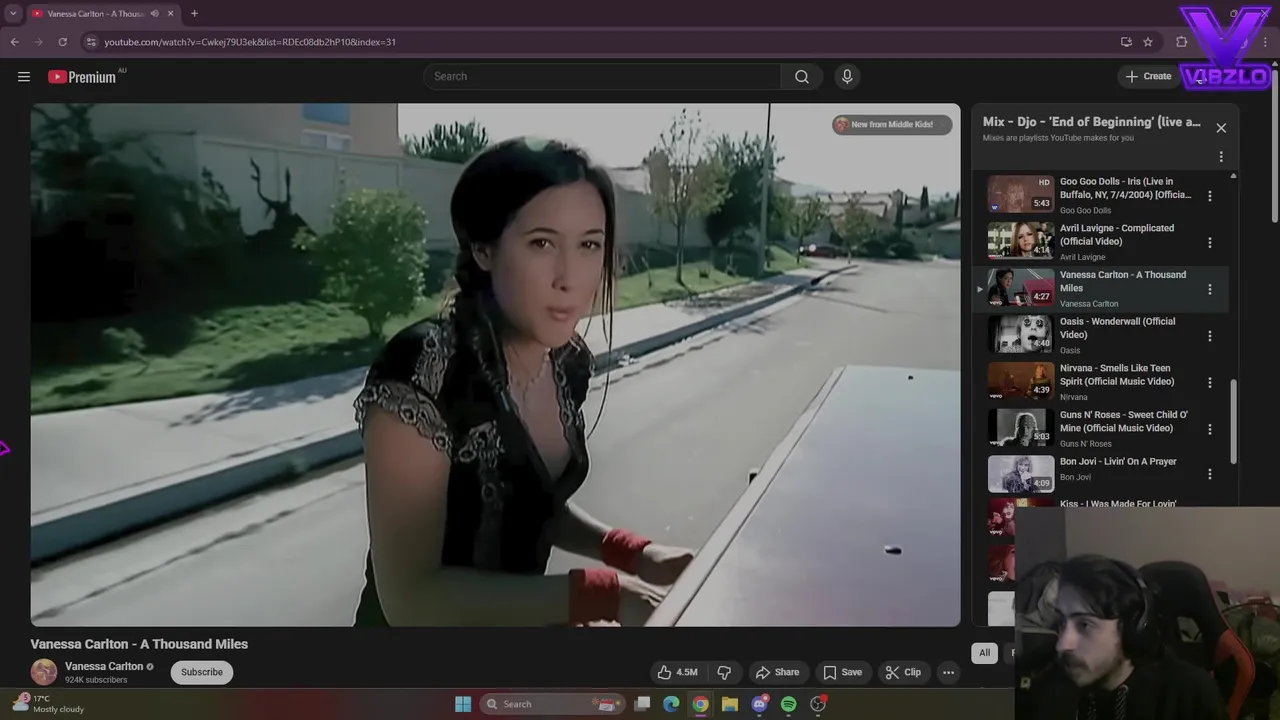1280x720 pixels.
Task: Click the URL in the address bar
Action: [250, 42]
